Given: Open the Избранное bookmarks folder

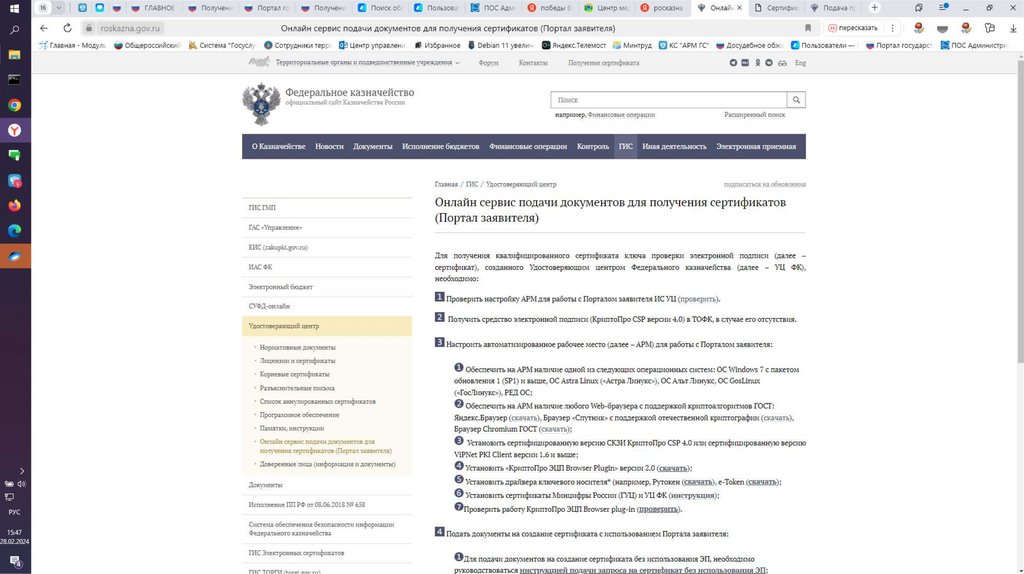Looking at the screenshot, I should [437, 45].
